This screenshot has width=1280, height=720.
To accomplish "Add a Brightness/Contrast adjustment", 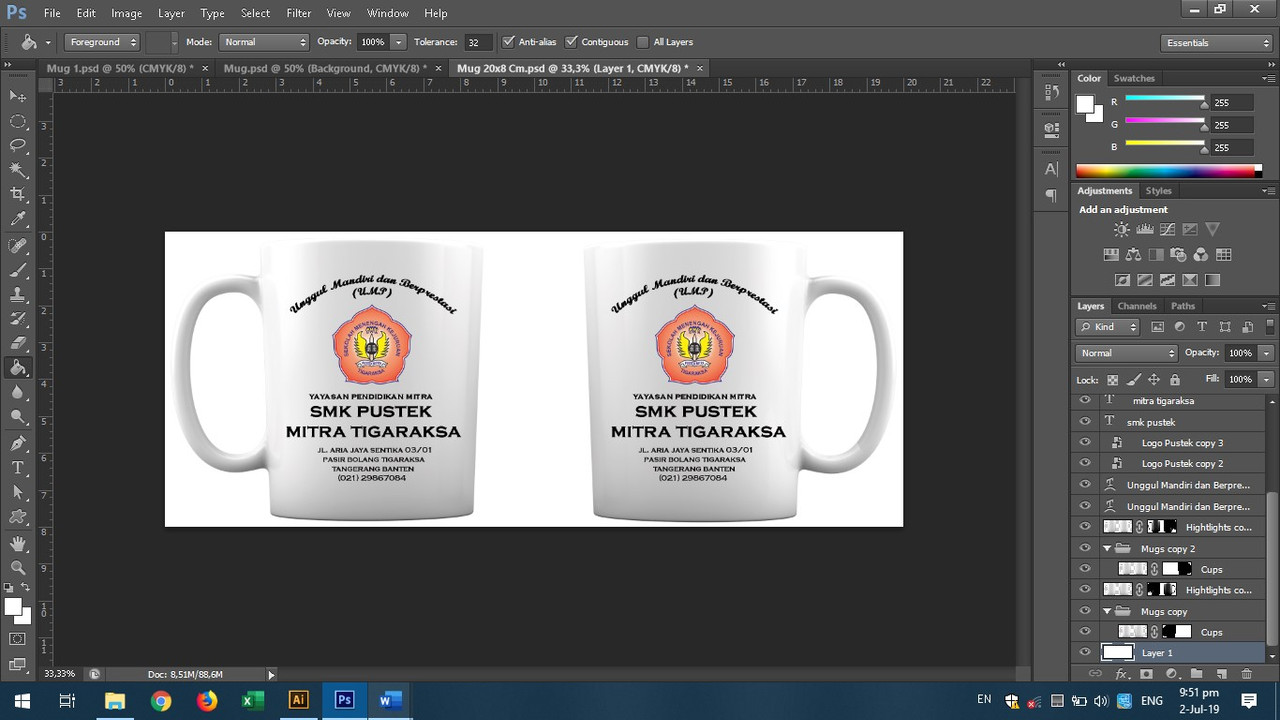I will coord(1122,230).
